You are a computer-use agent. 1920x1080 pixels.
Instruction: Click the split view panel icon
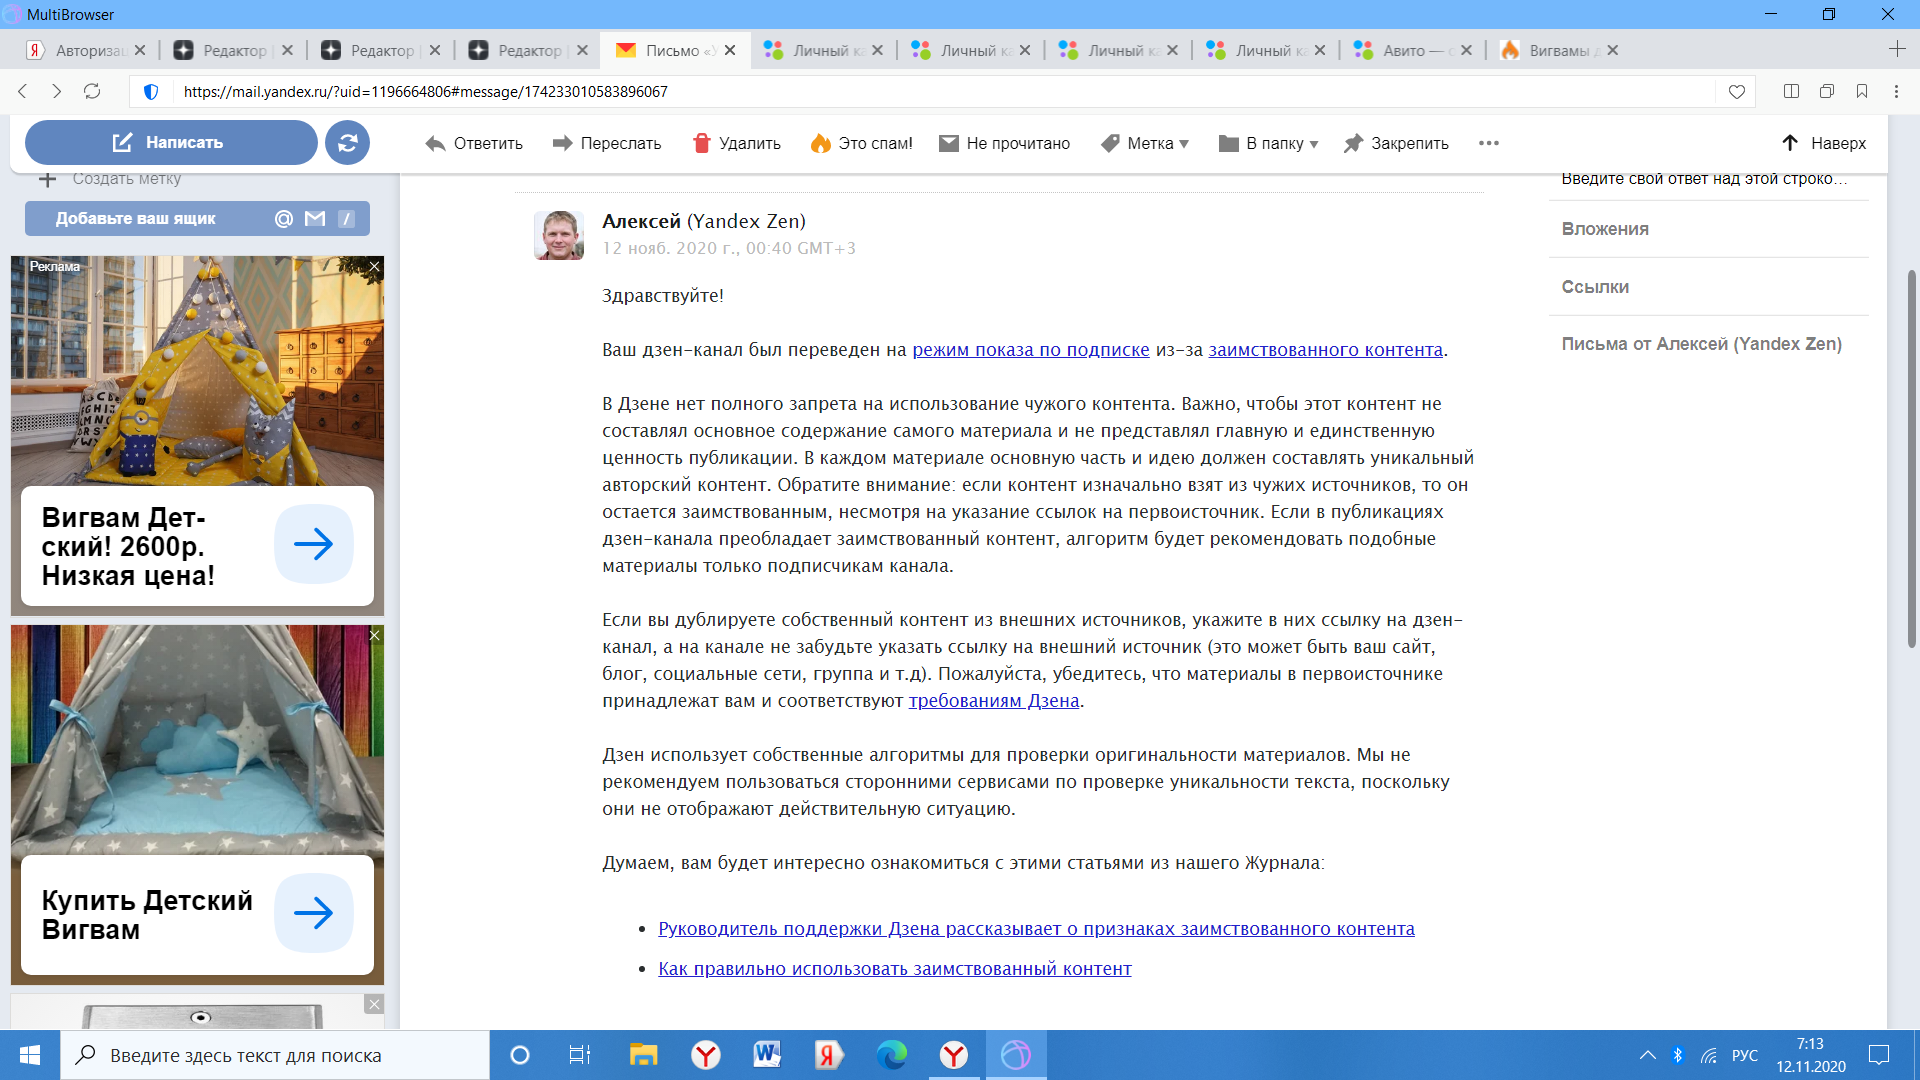click(1791, 91)
